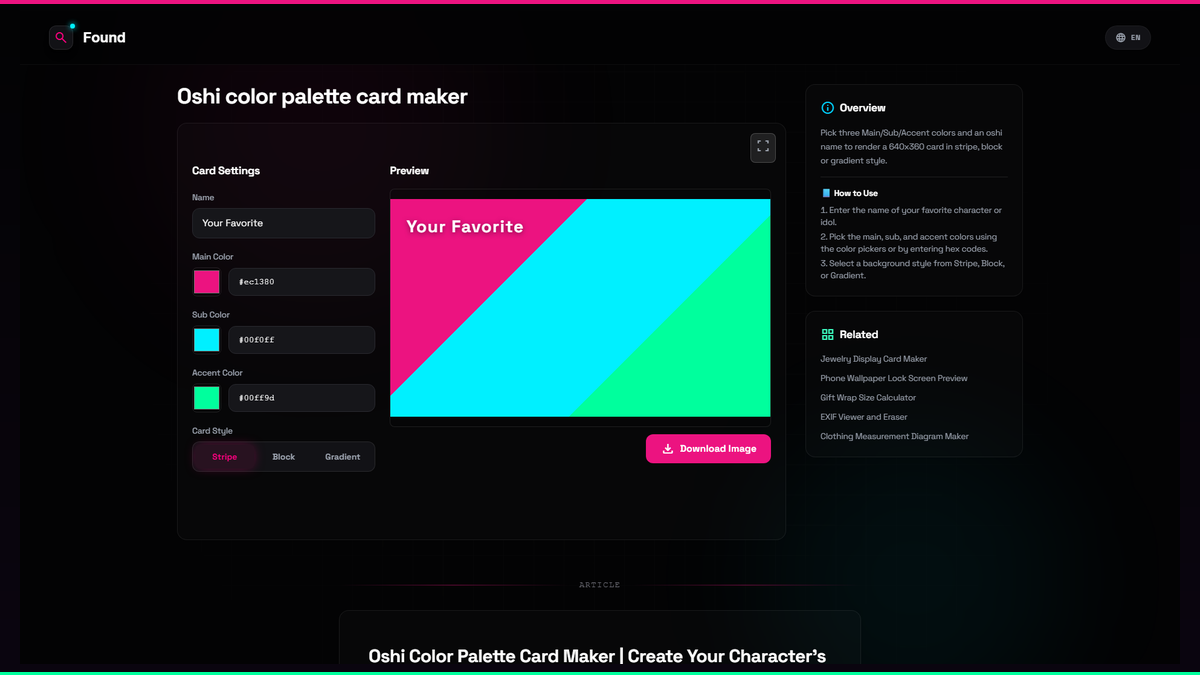1200x675 pixels.
Task: Open Gift Wrap Size Calculator link
Action: [870, 398]
